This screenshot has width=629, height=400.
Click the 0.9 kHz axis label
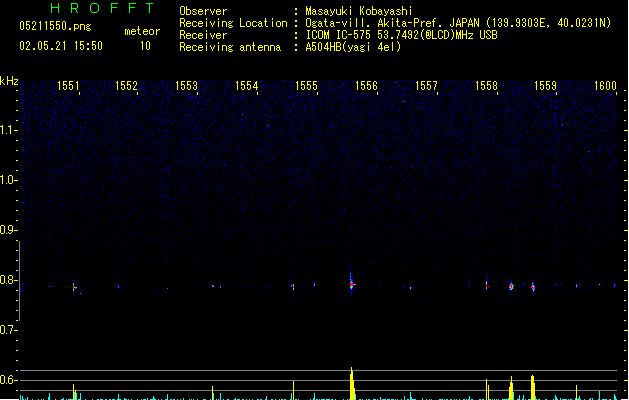(x=8, y=230)
